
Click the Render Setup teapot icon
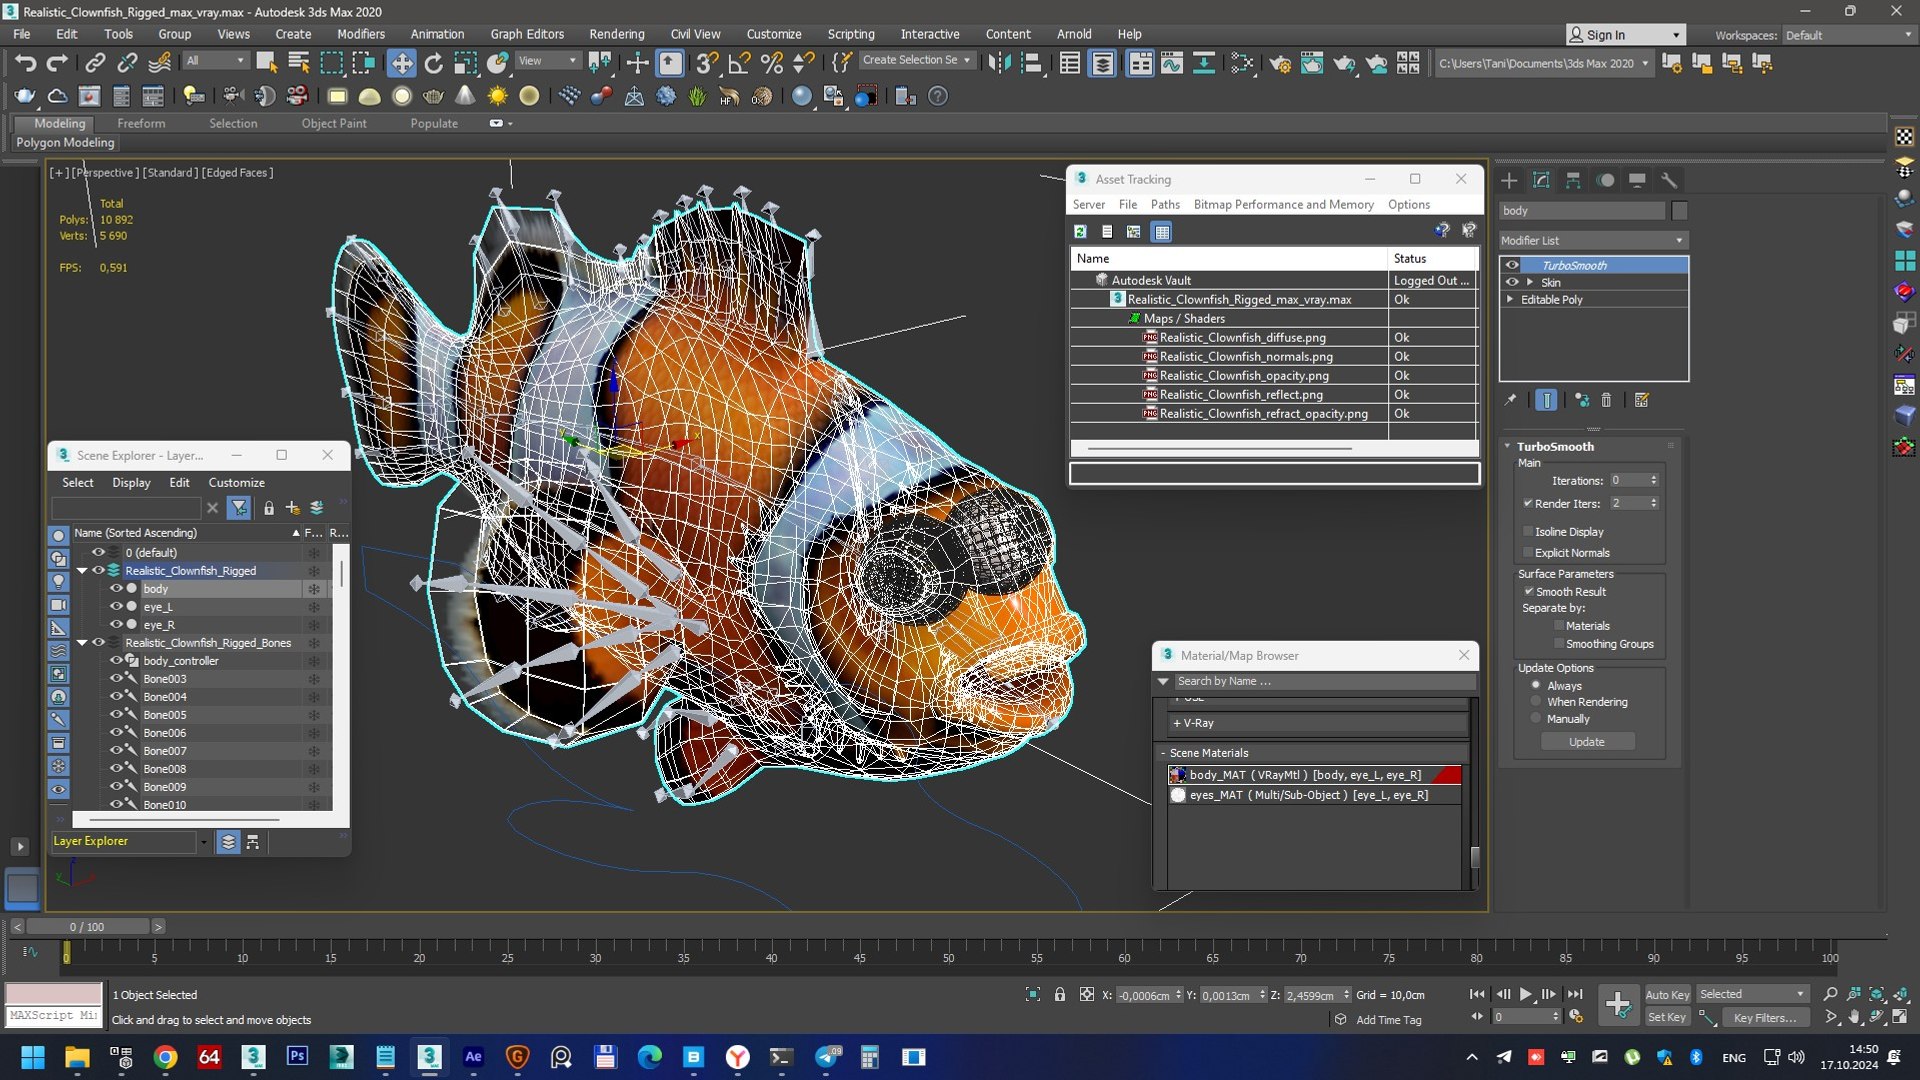coord(1279,63)
